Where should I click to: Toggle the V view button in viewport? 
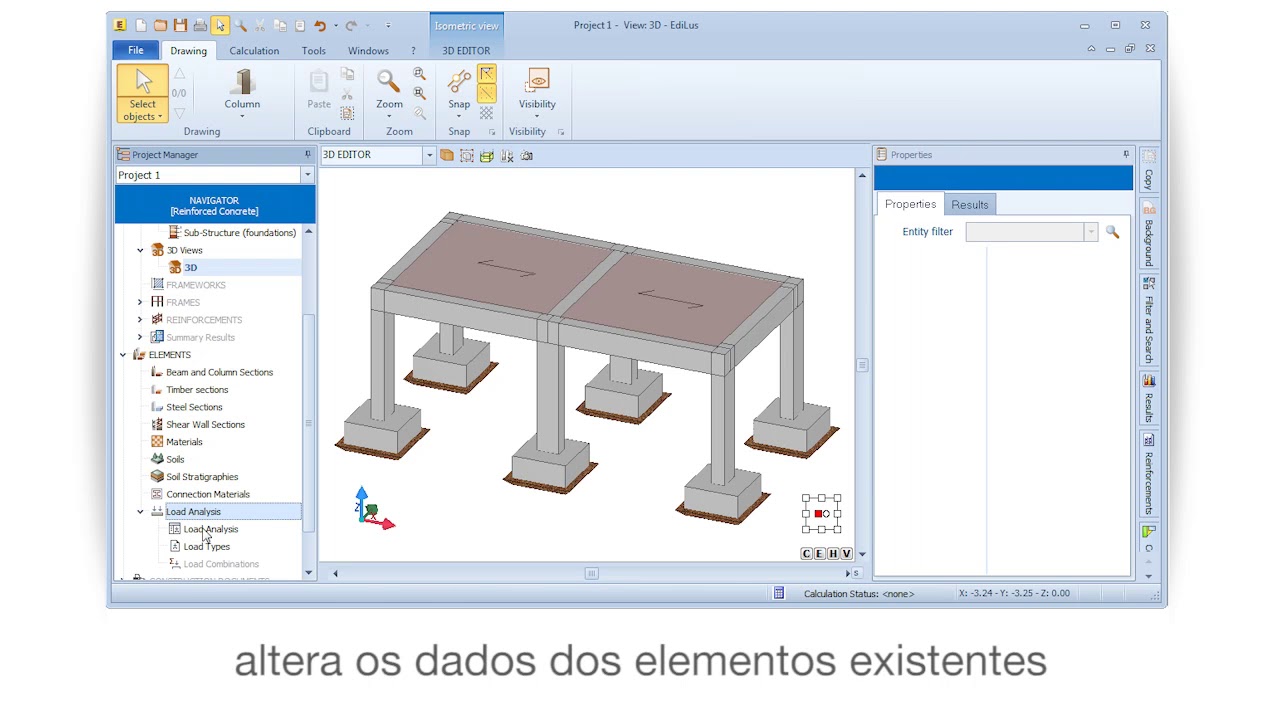pos(846,554)
